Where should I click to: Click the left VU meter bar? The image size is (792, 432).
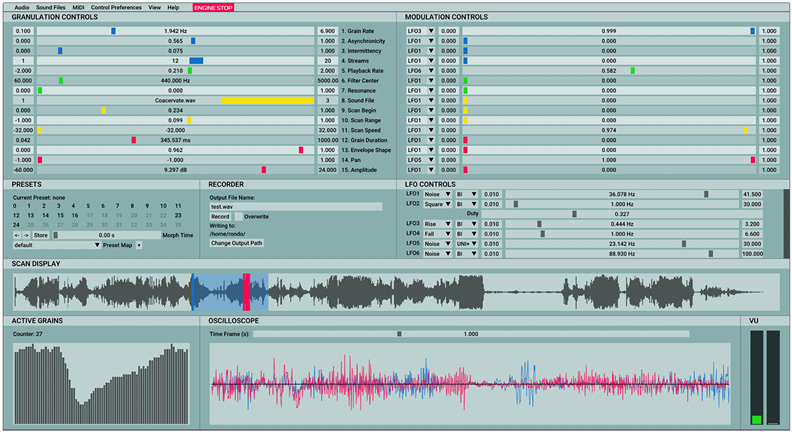click(x=757, y=377)
